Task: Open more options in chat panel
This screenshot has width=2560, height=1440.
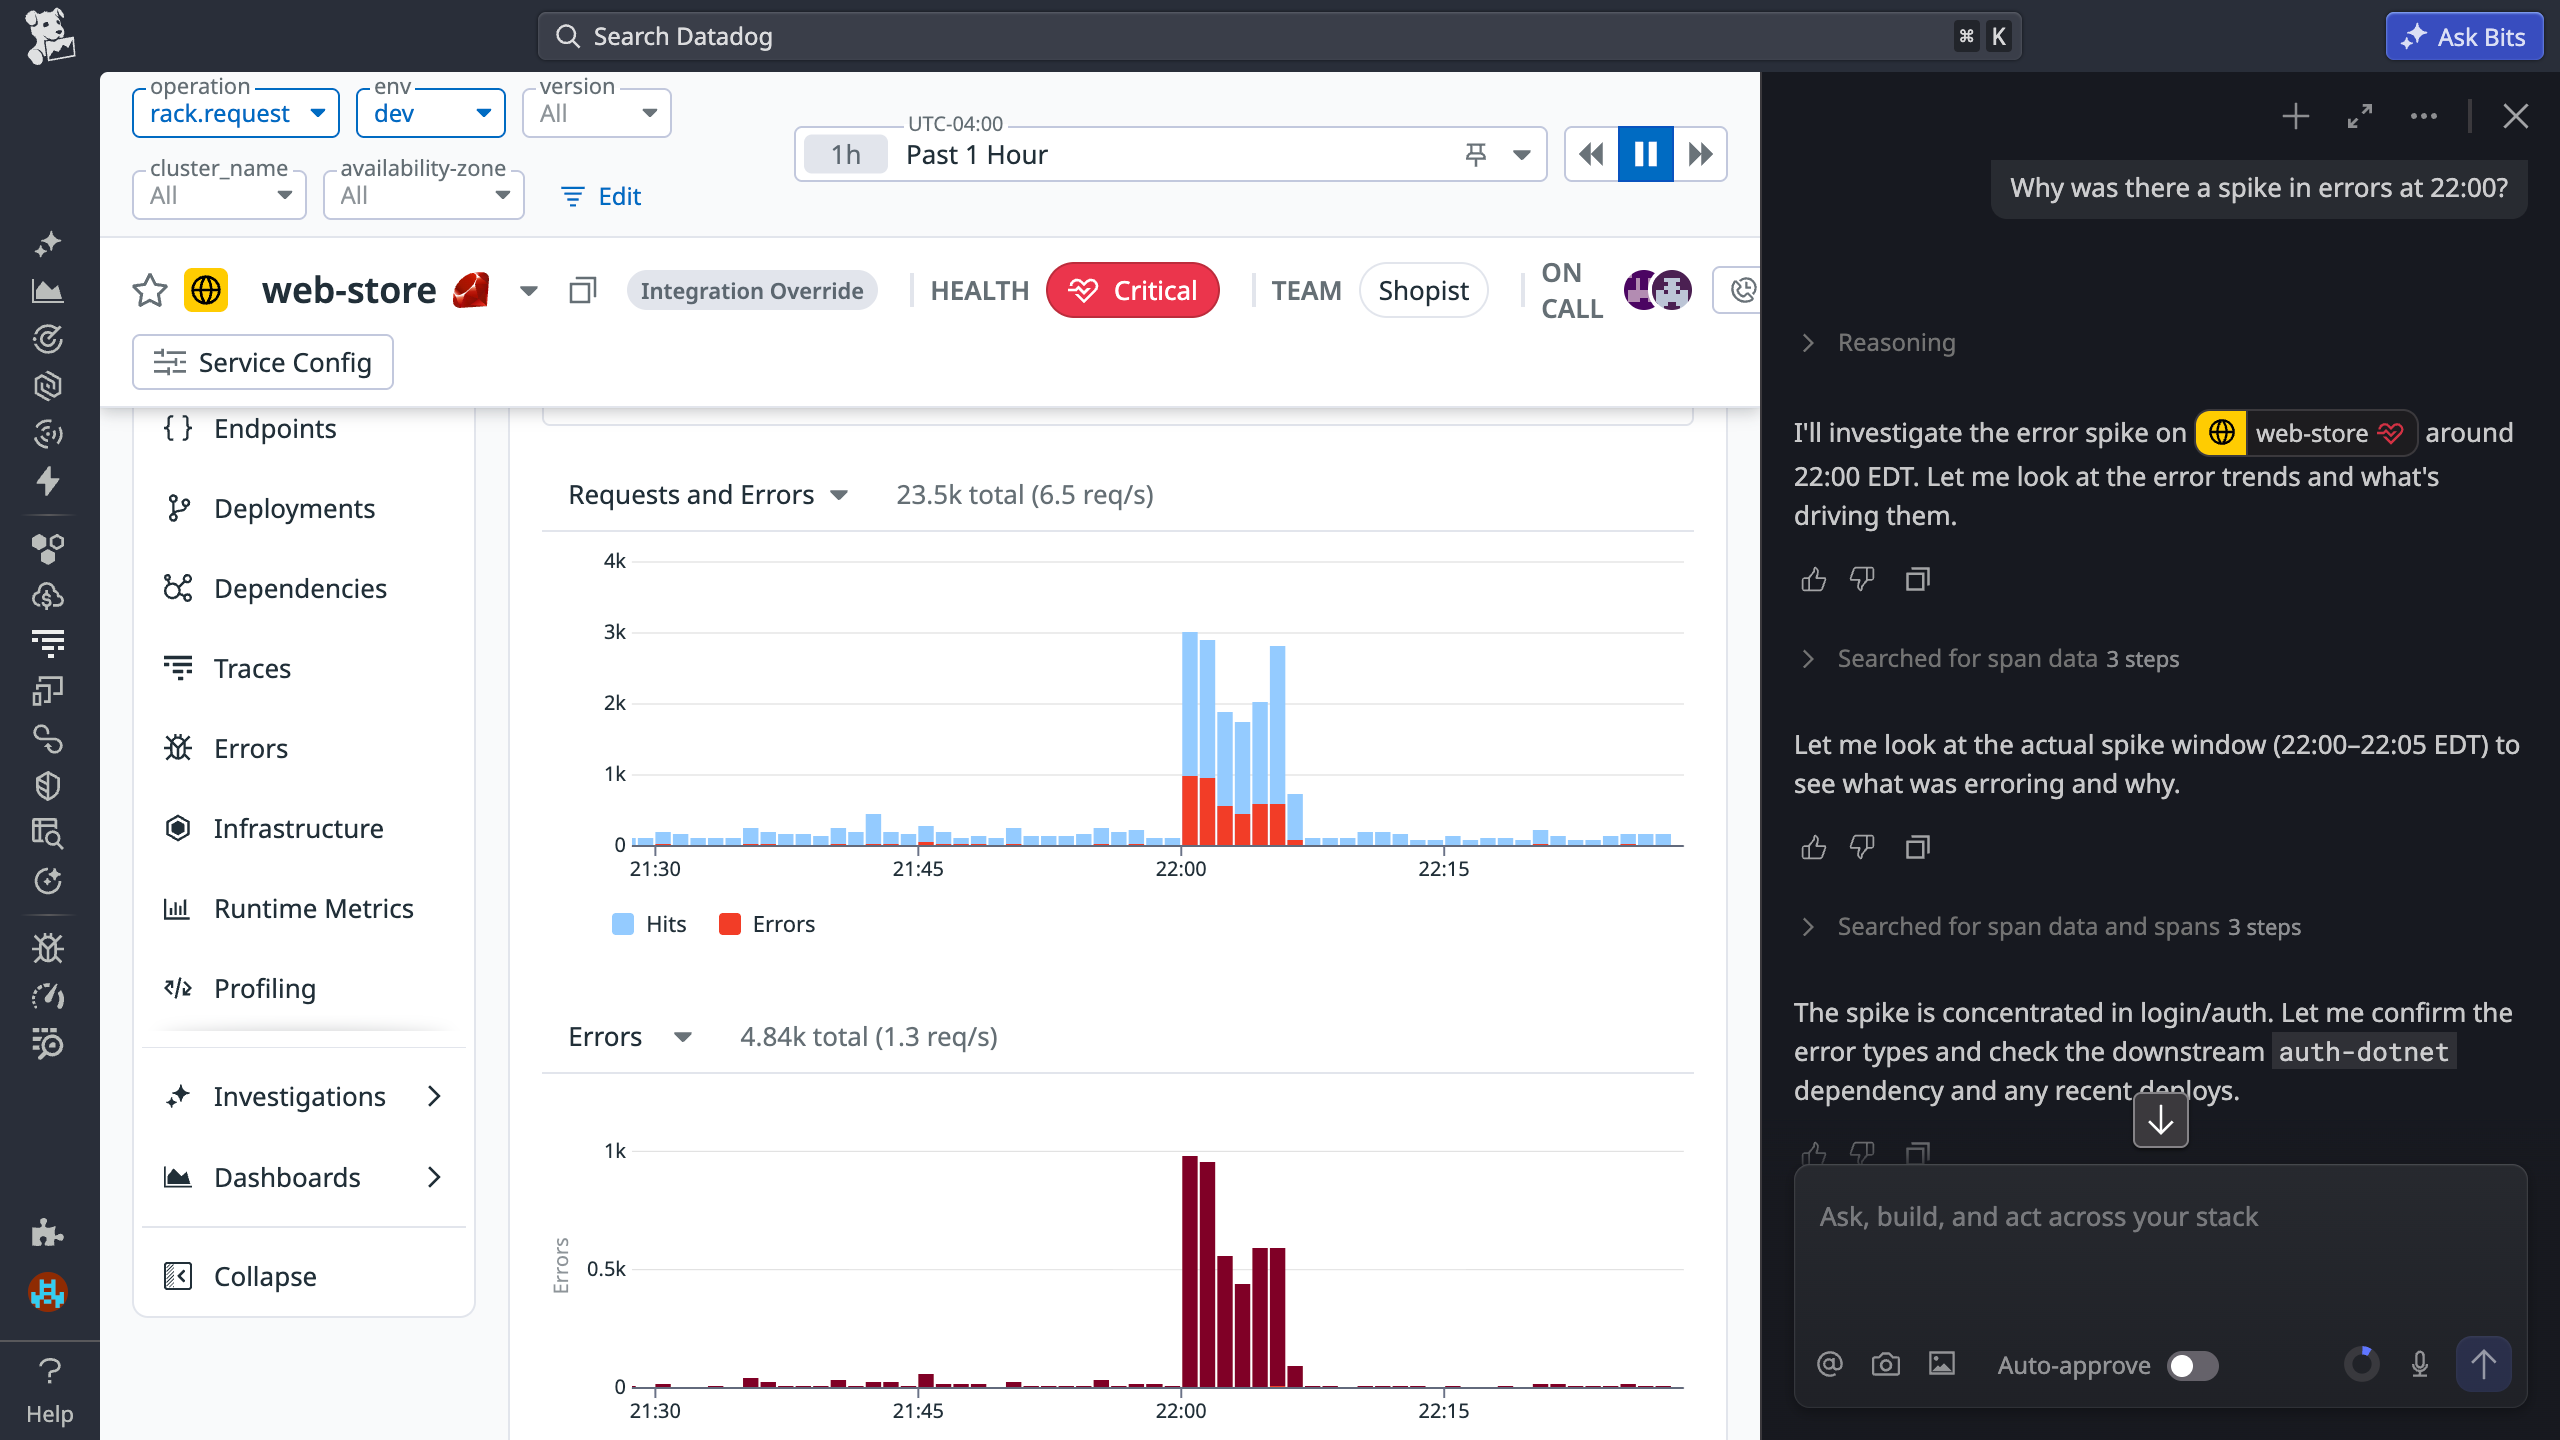Action: [x=2424, y=117]
